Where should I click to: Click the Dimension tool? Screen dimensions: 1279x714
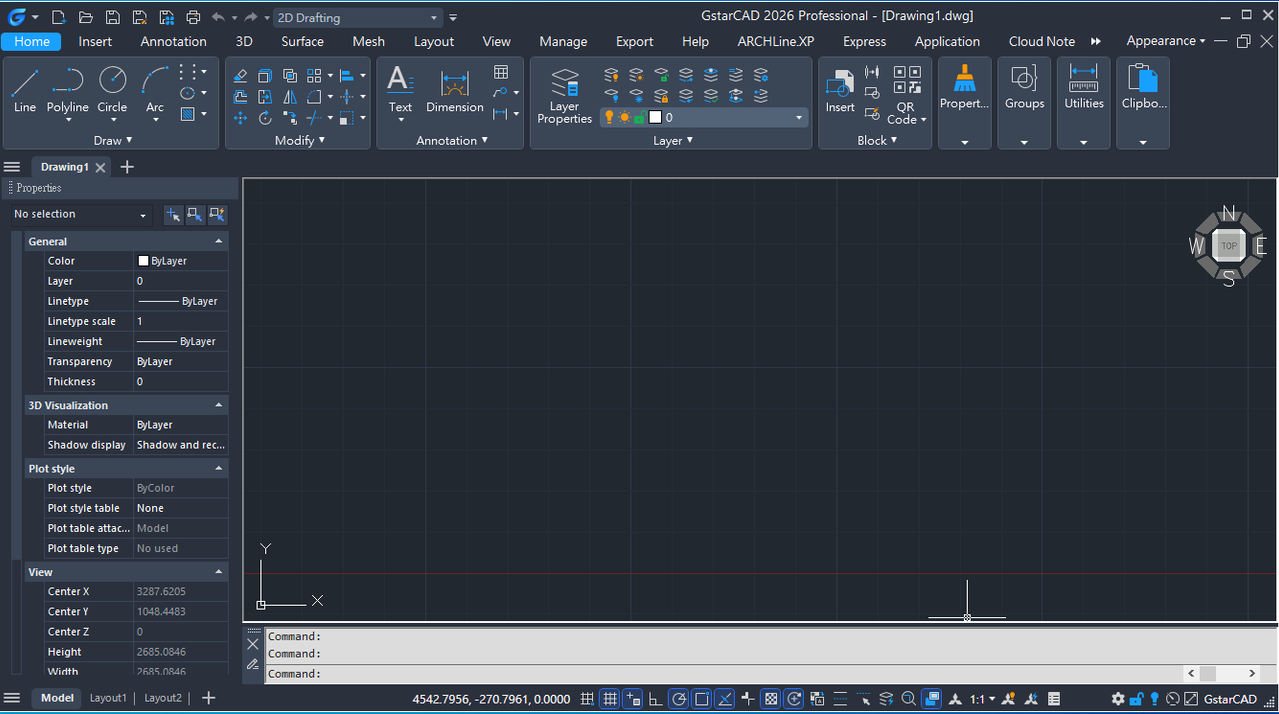click(x=455, y=89)
